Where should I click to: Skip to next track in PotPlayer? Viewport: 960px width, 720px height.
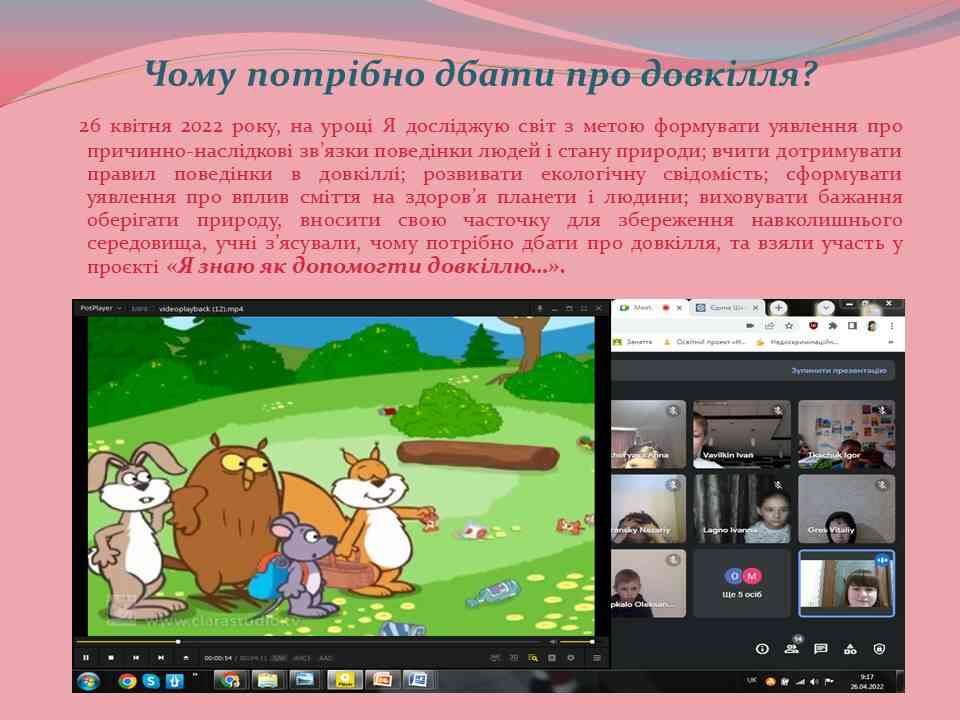click(x=160, y=658)
